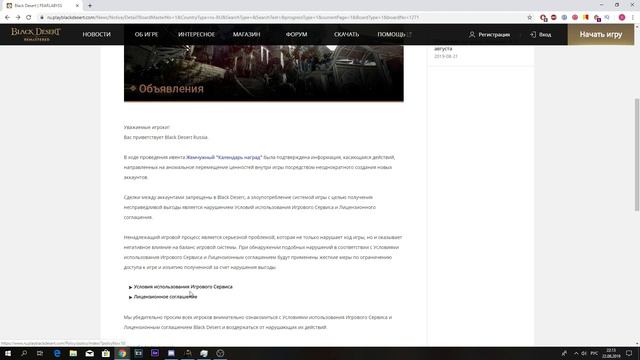Image resolution: width=640 pixels, height=360 pixels.
Task: Click the Регистрация link
Action: 490,35
